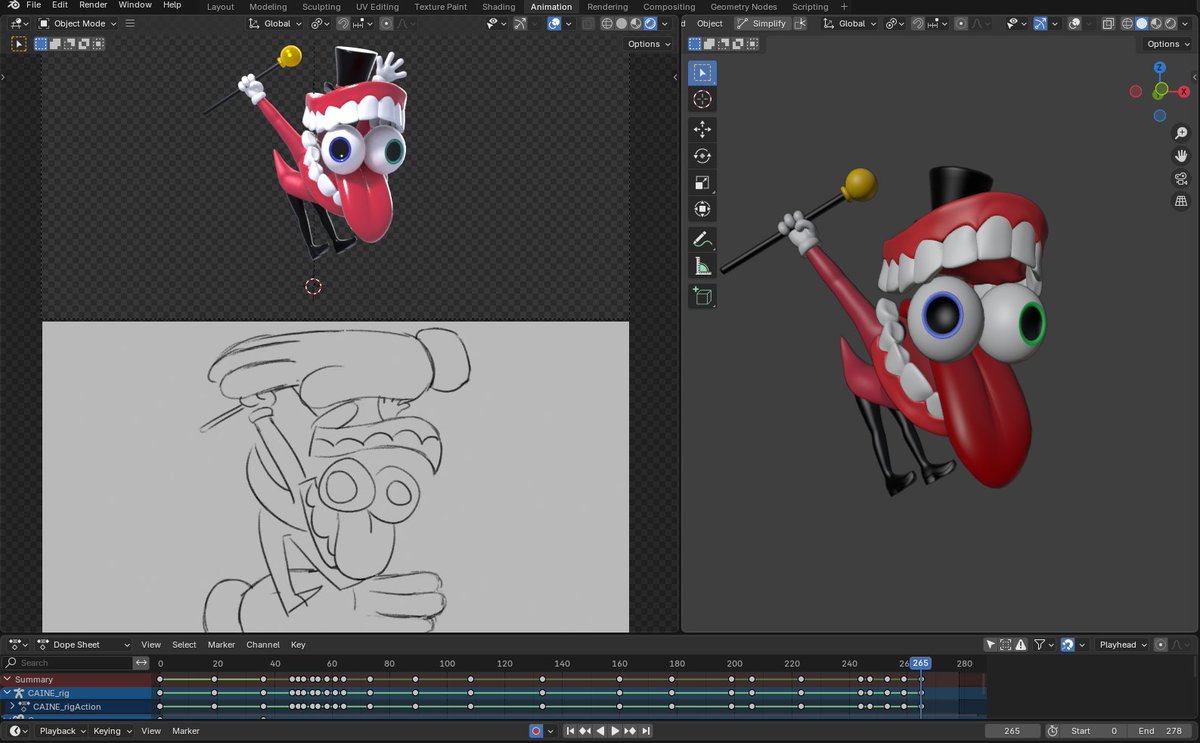Switch to the Geometry Nodes workspace tab

[743, 7]
